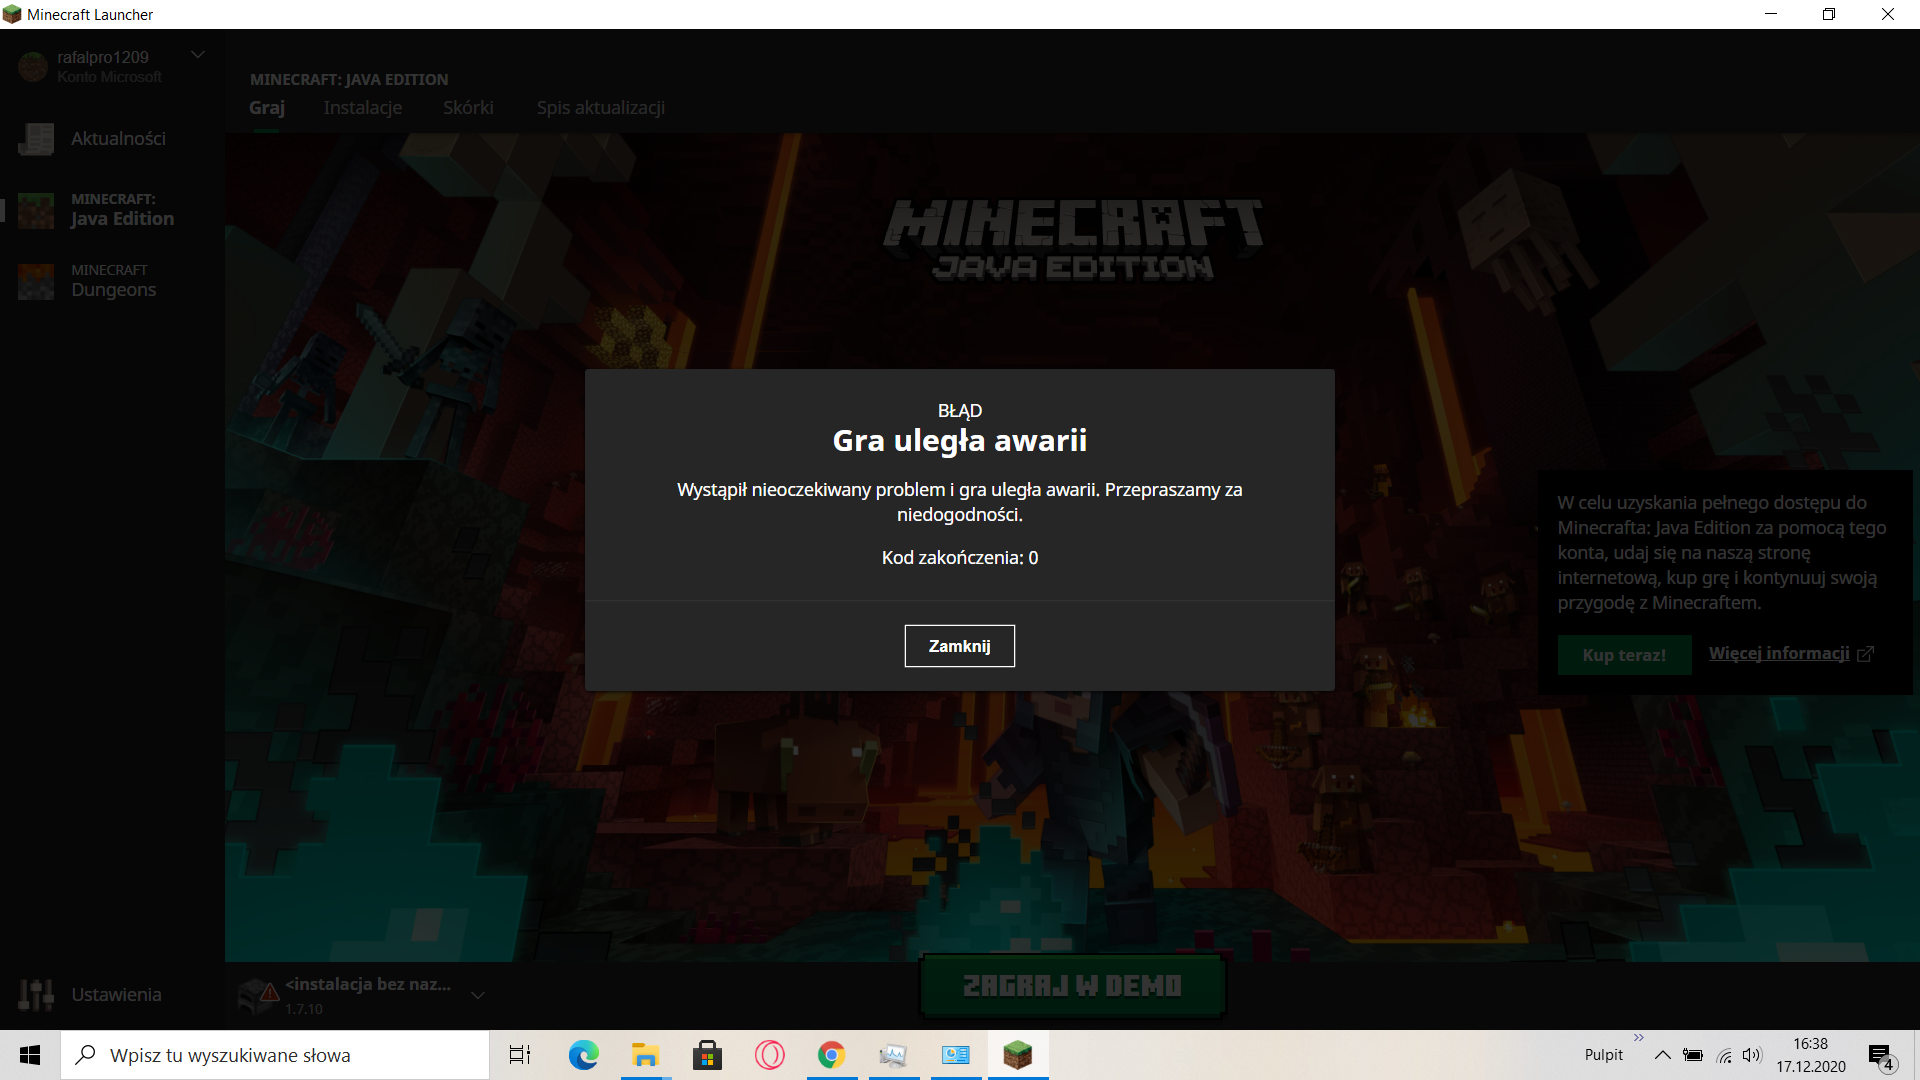
Task: Open Minecraft Dungeons sidebar entry
Action: click(112, 281)
